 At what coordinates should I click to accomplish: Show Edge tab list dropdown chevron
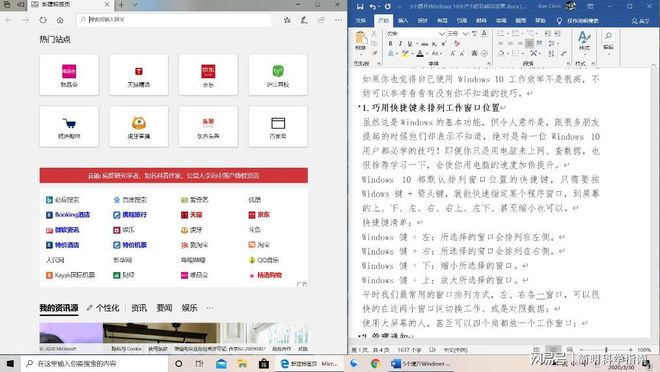135,5
